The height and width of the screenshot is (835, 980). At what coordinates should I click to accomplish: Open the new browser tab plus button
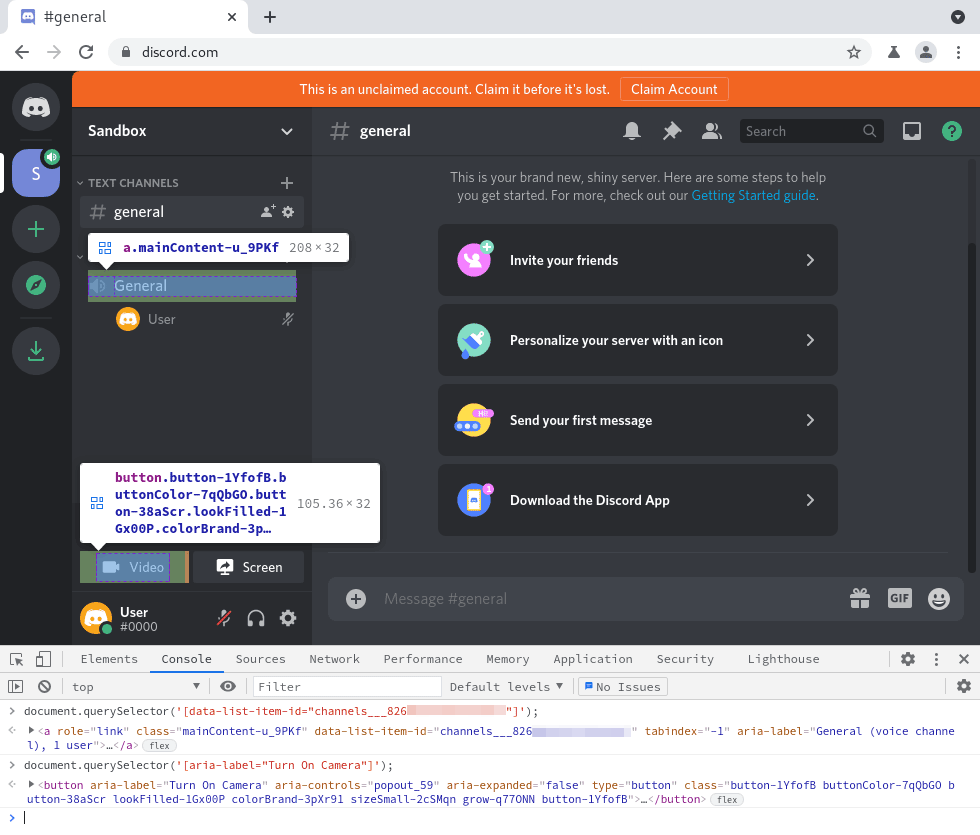click(269, 17)
